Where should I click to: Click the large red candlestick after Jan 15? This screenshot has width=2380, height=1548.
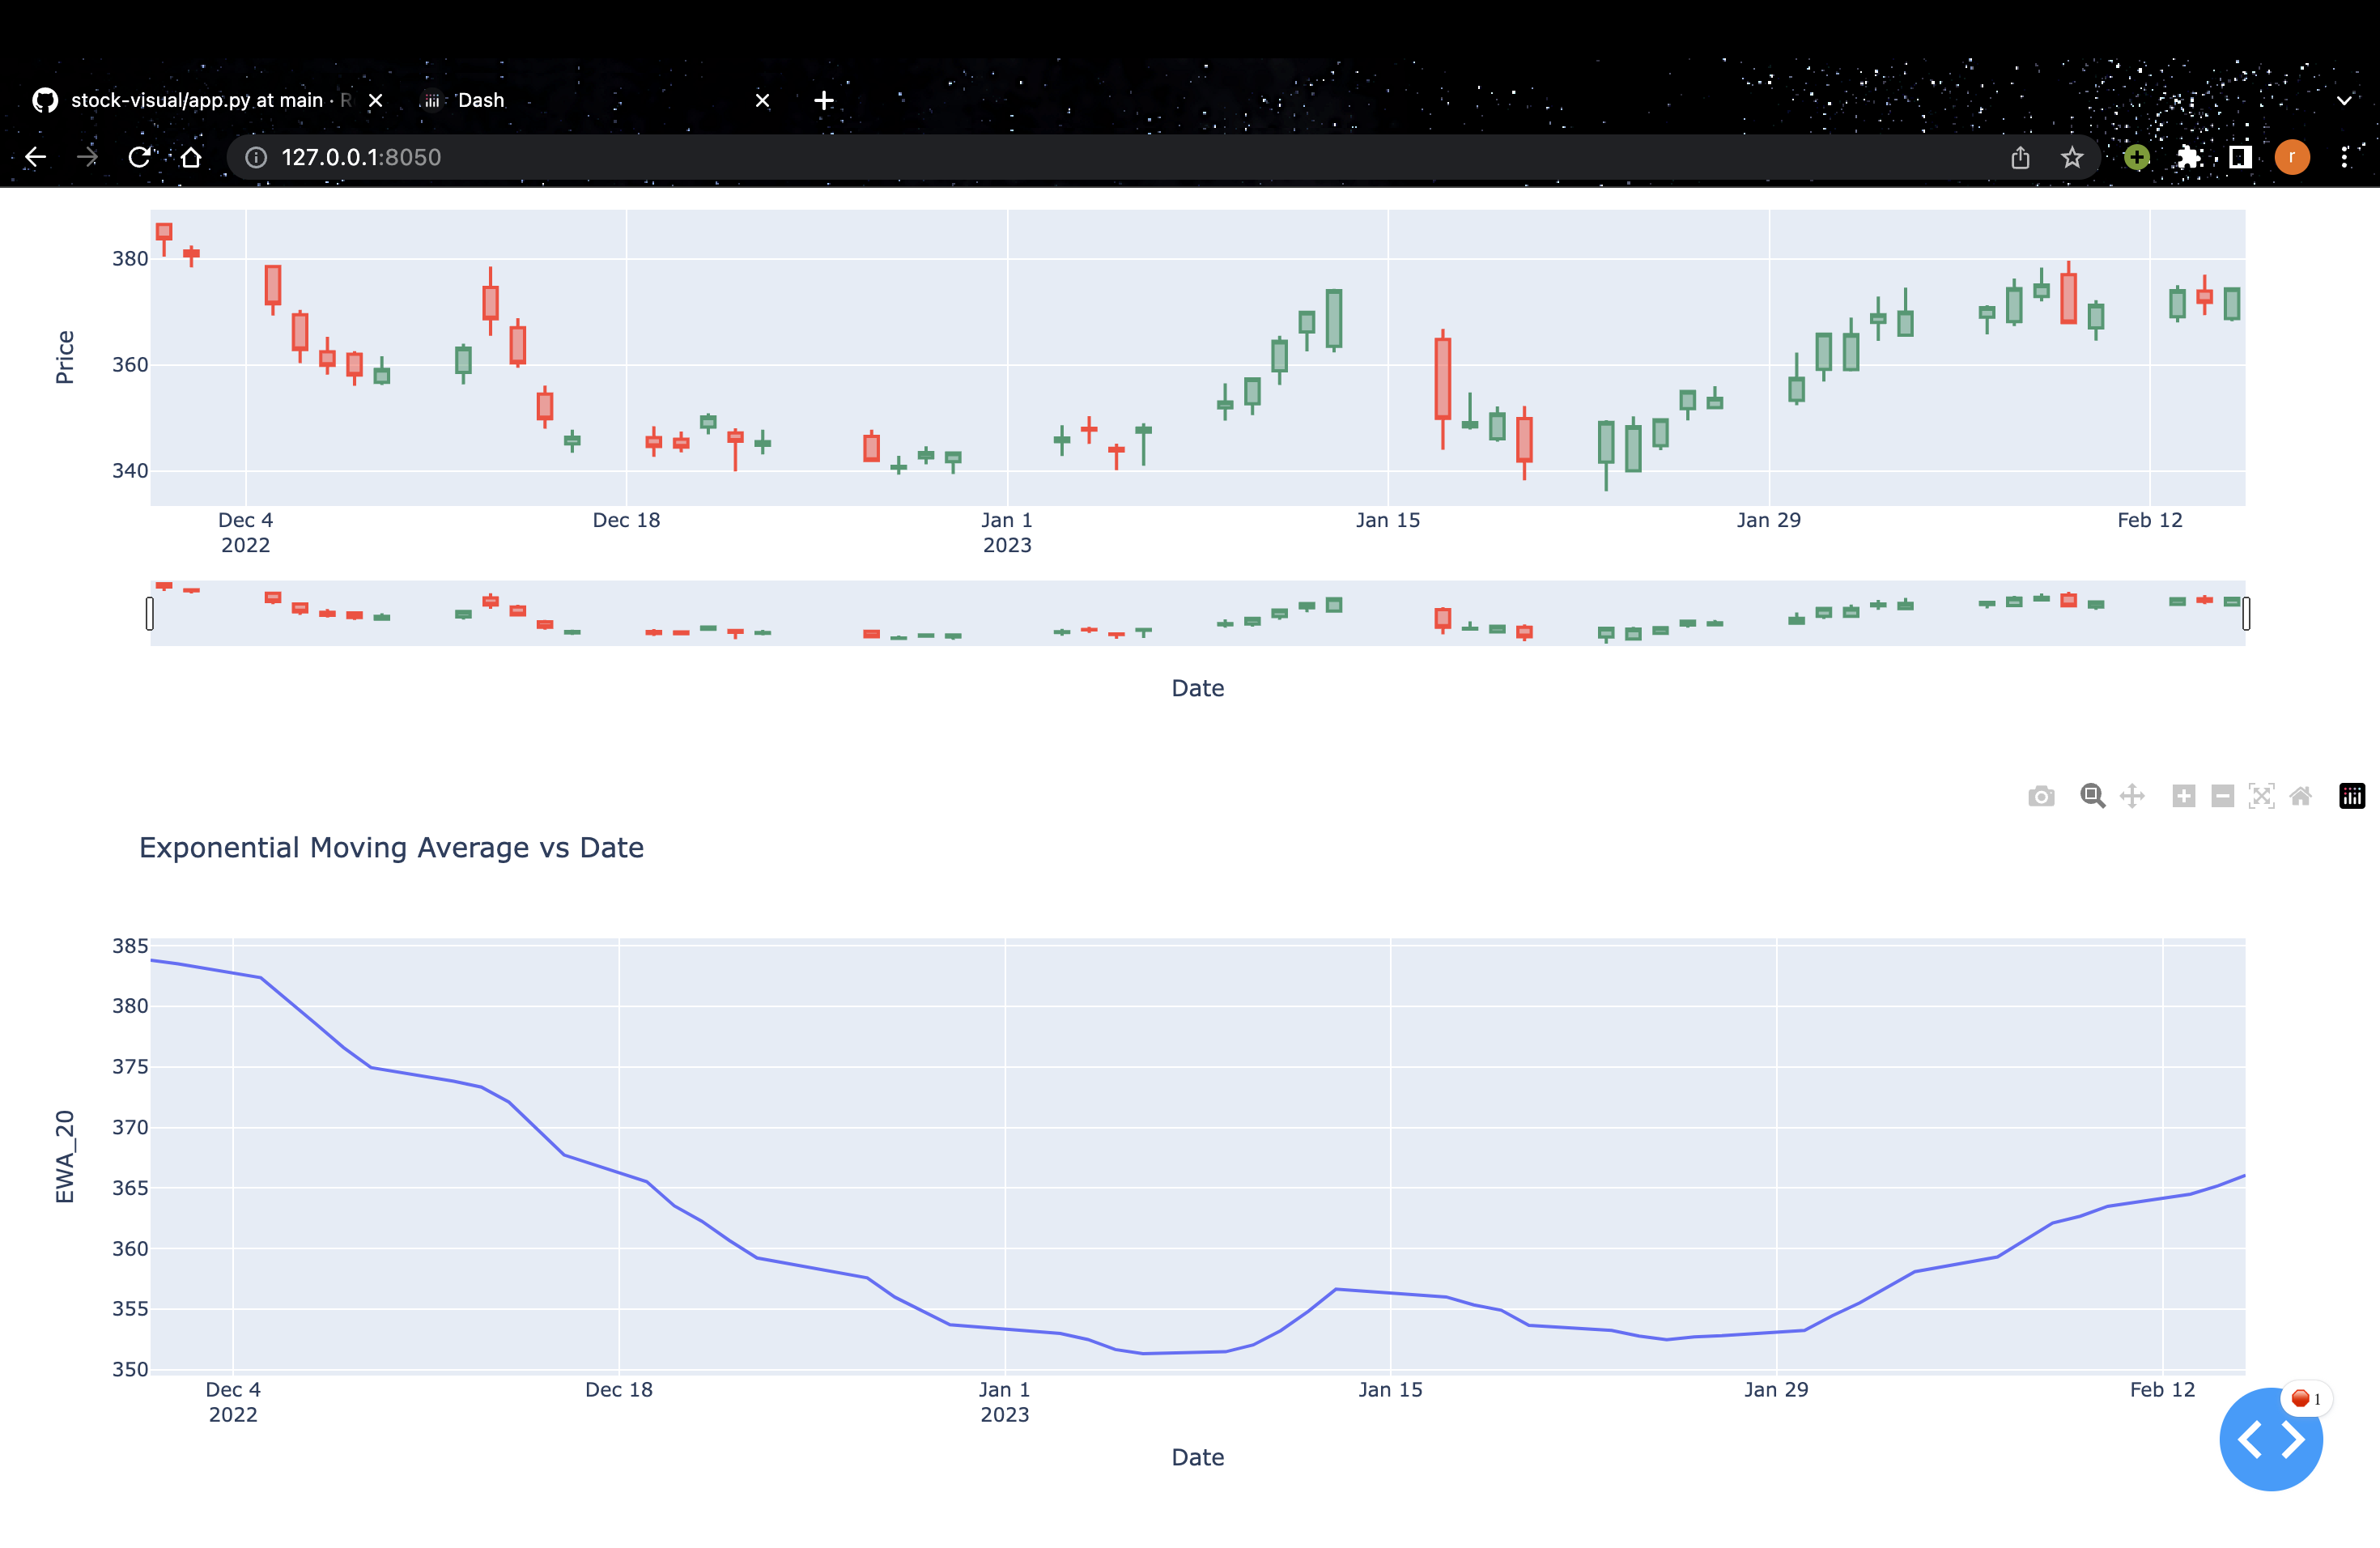point(1443,378)
